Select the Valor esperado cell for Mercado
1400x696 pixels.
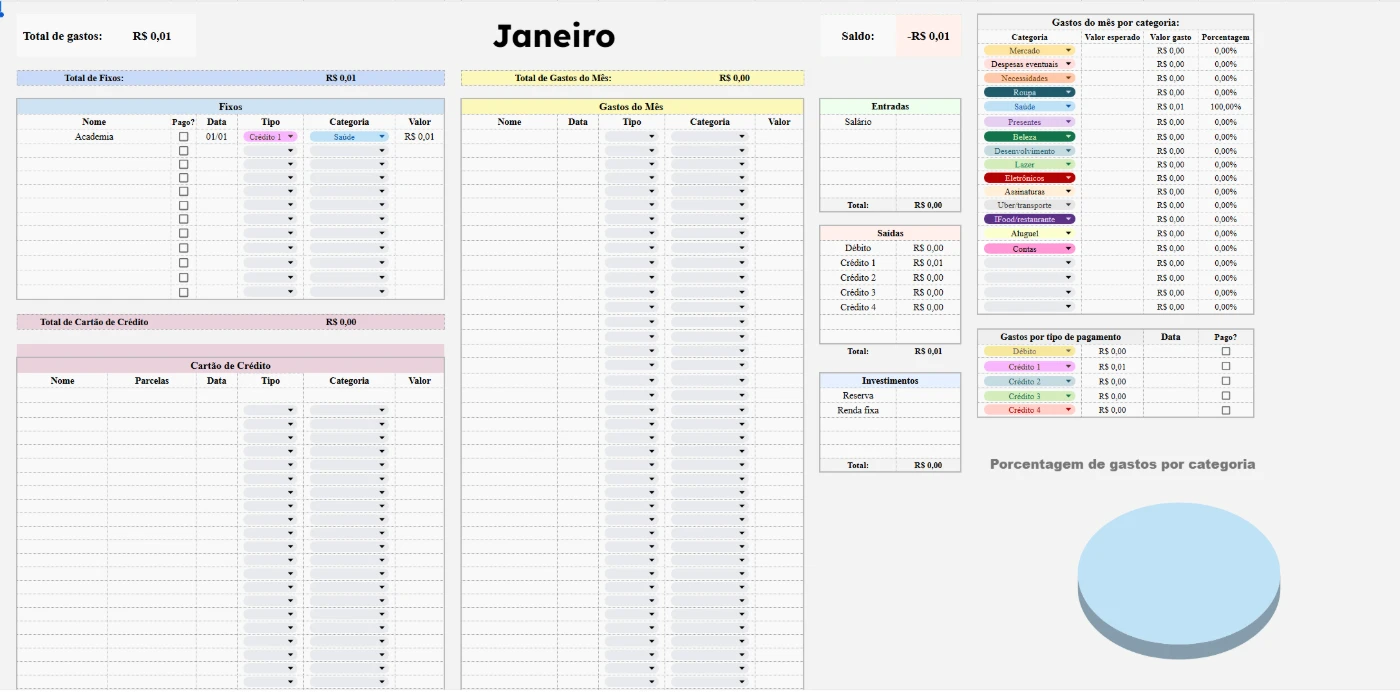pyautogui.click(x=1111, y=50)
